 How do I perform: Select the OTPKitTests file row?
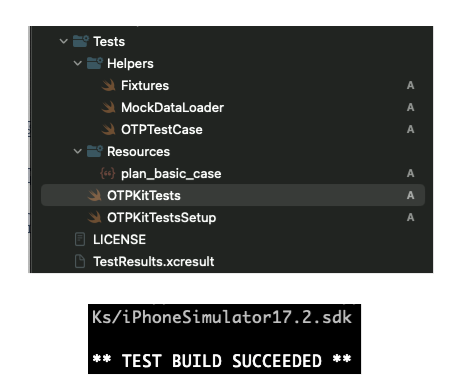233,195
